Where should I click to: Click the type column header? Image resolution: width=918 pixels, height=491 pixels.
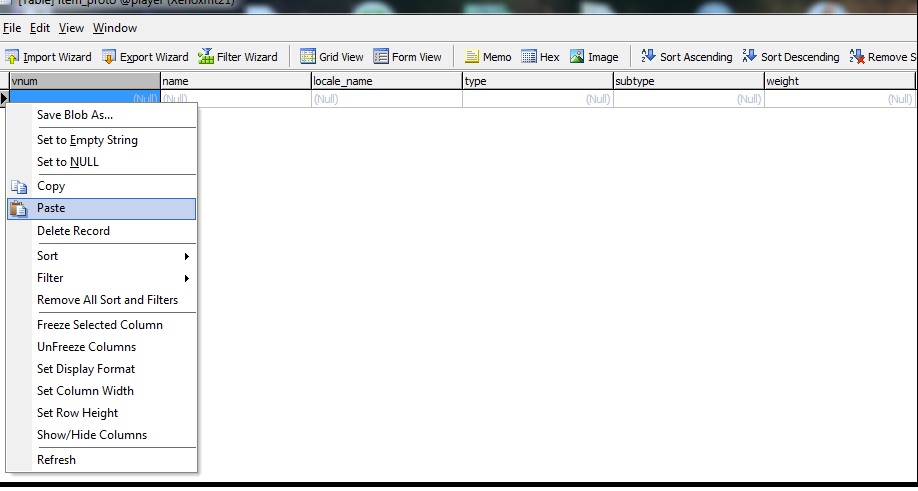click(538, 81)
